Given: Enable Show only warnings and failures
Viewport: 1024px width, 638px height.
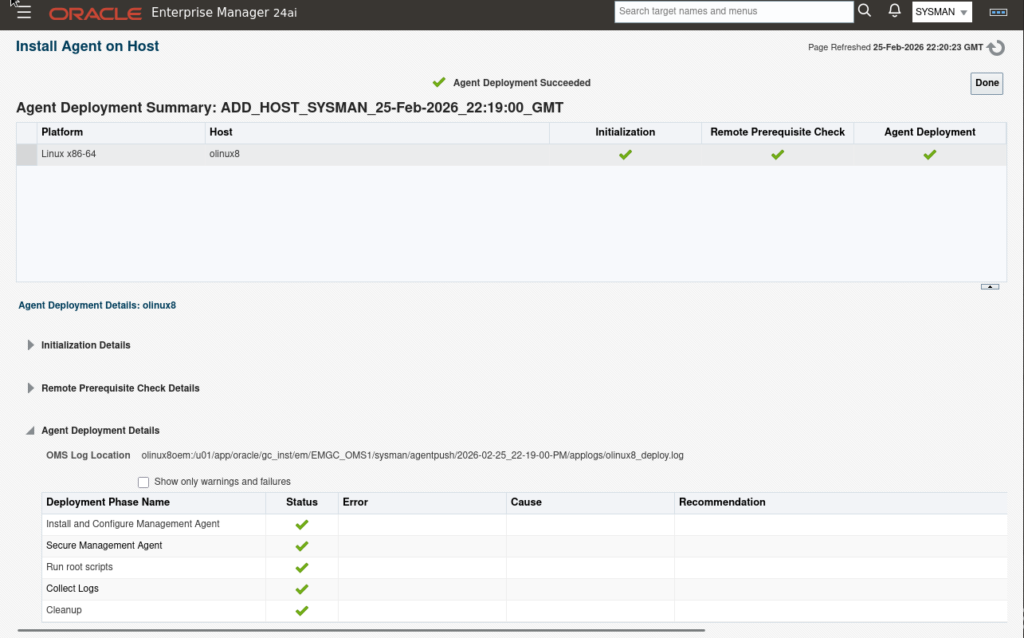Looking at the screenshot, I should coord(144,482).
